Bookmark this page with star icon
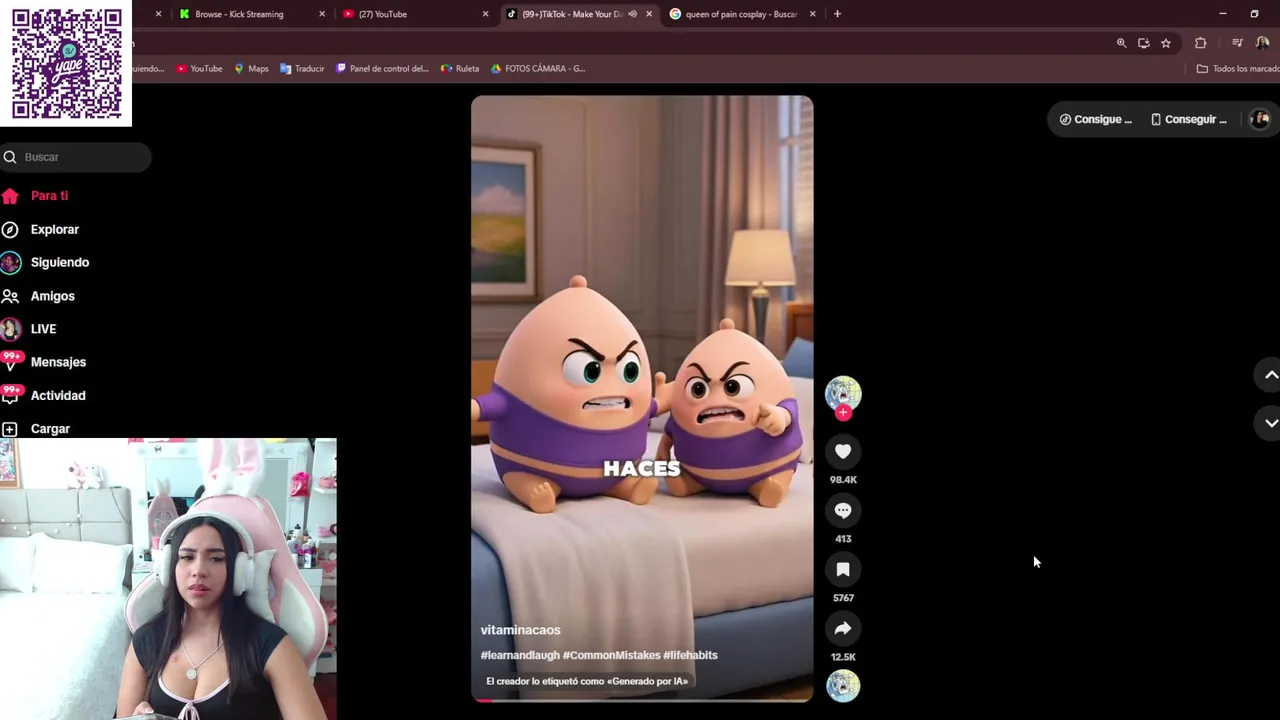Image resolution: width=1280 pixels, height=720 pixels. [1165, 43]
